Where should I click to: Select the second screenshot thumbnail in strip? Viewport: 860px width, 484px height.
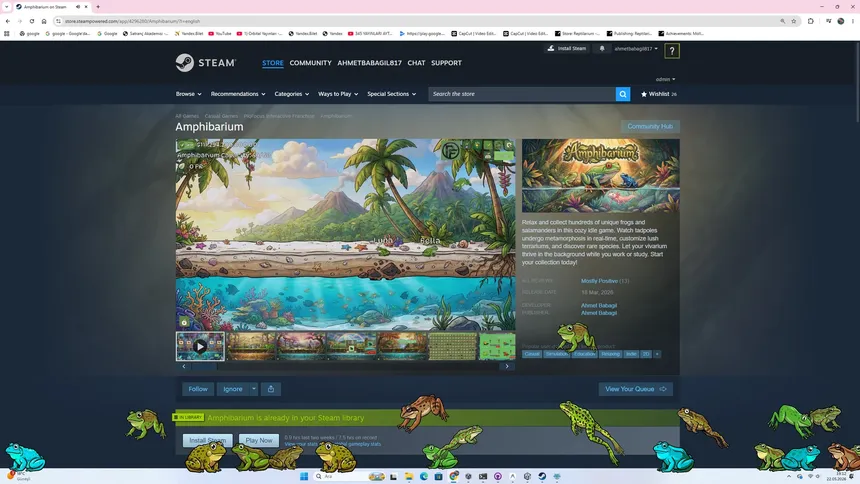(251, 346)
